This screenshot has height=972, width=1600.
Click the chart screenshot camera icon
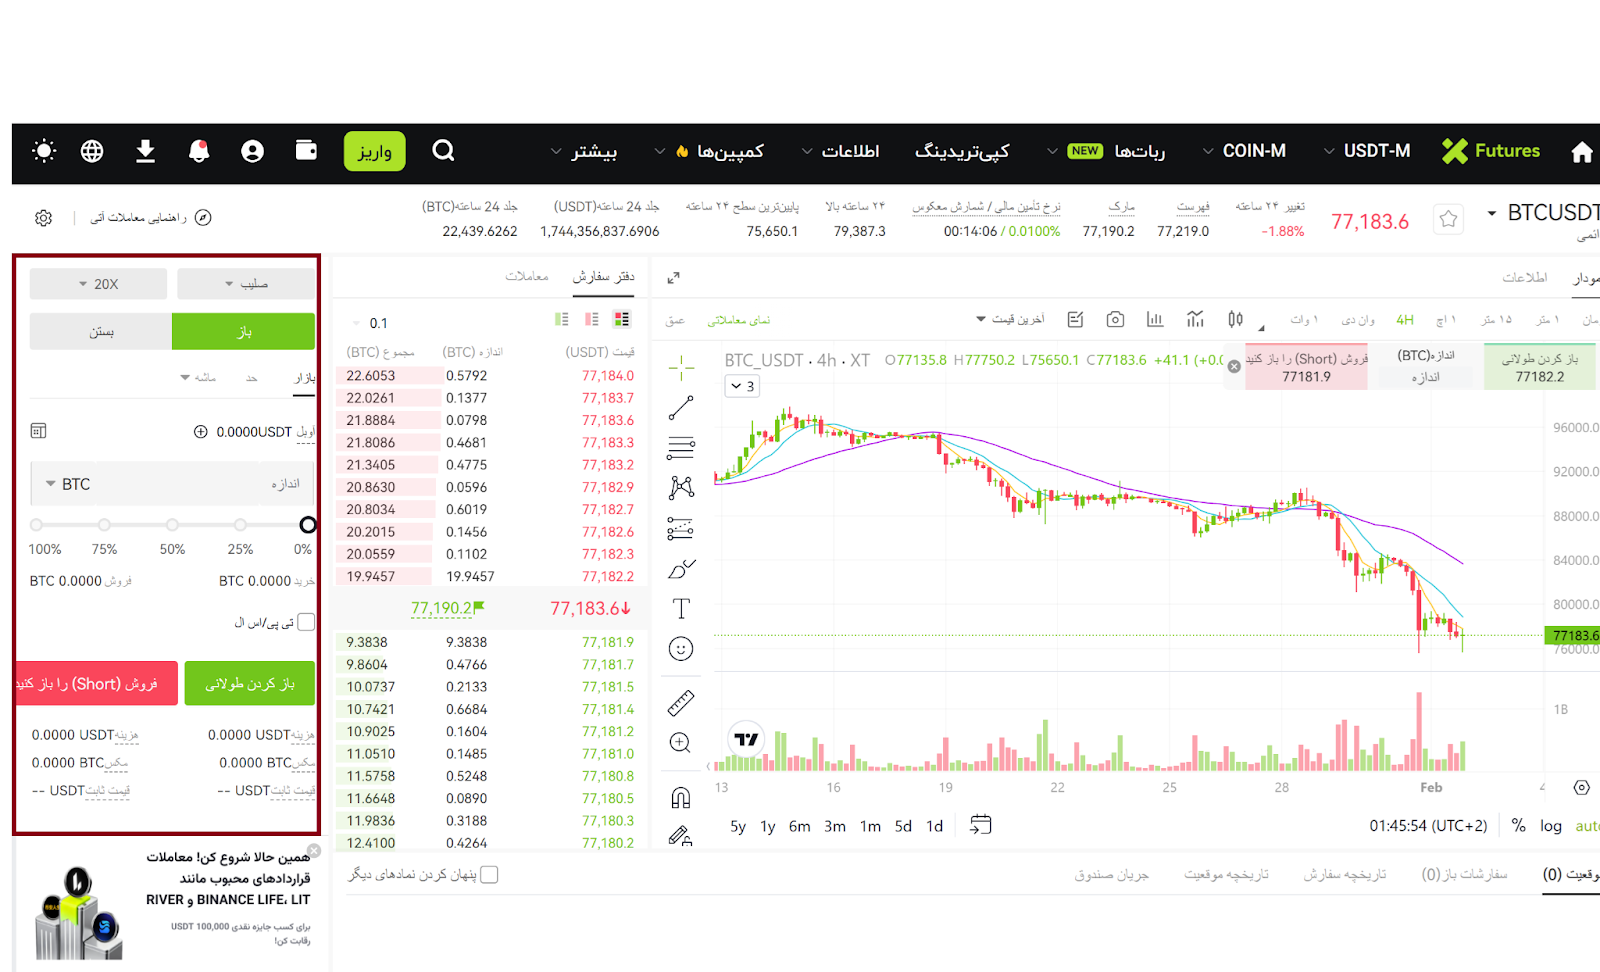point(1115,320)
